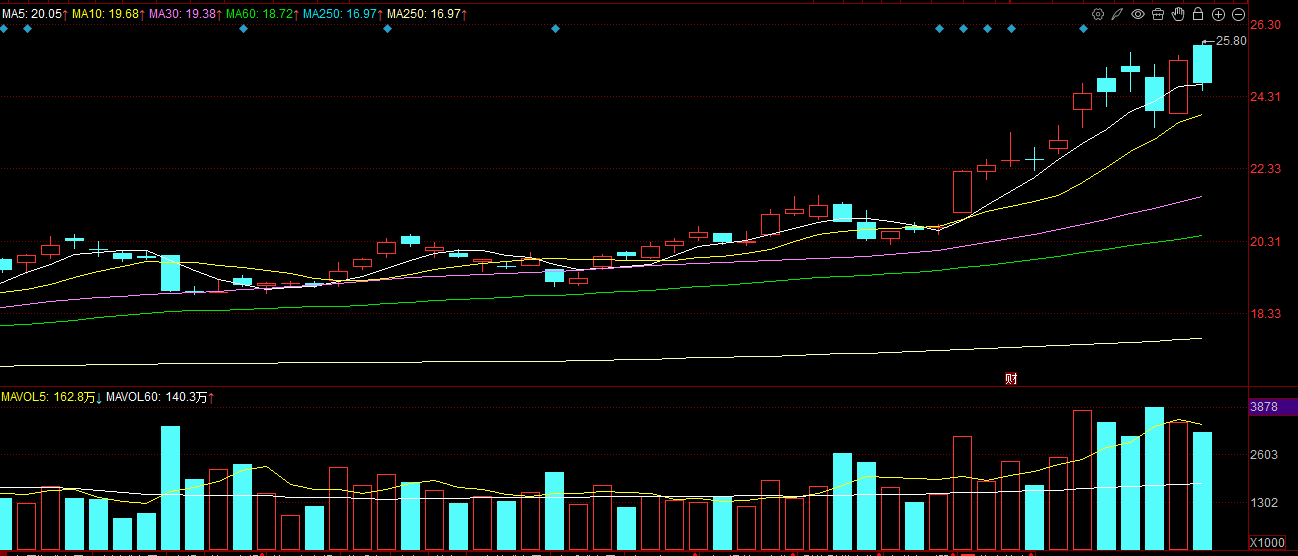The width and height of the screenshot is (1298, 556).
Task: Click the 24.31 price axis label
Action: pyautogui.click(x=1266, y=97)
